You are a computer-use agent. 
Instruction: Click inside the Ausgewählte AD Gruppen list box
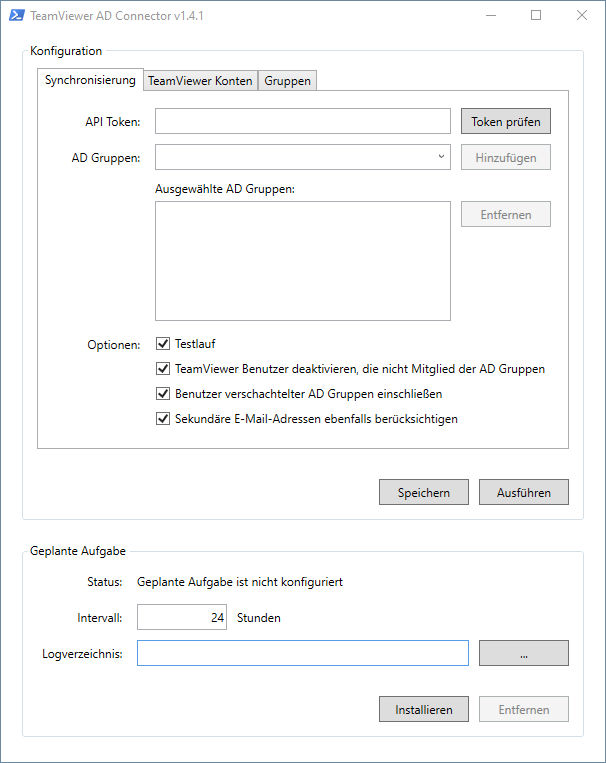(x=303, y=261)
